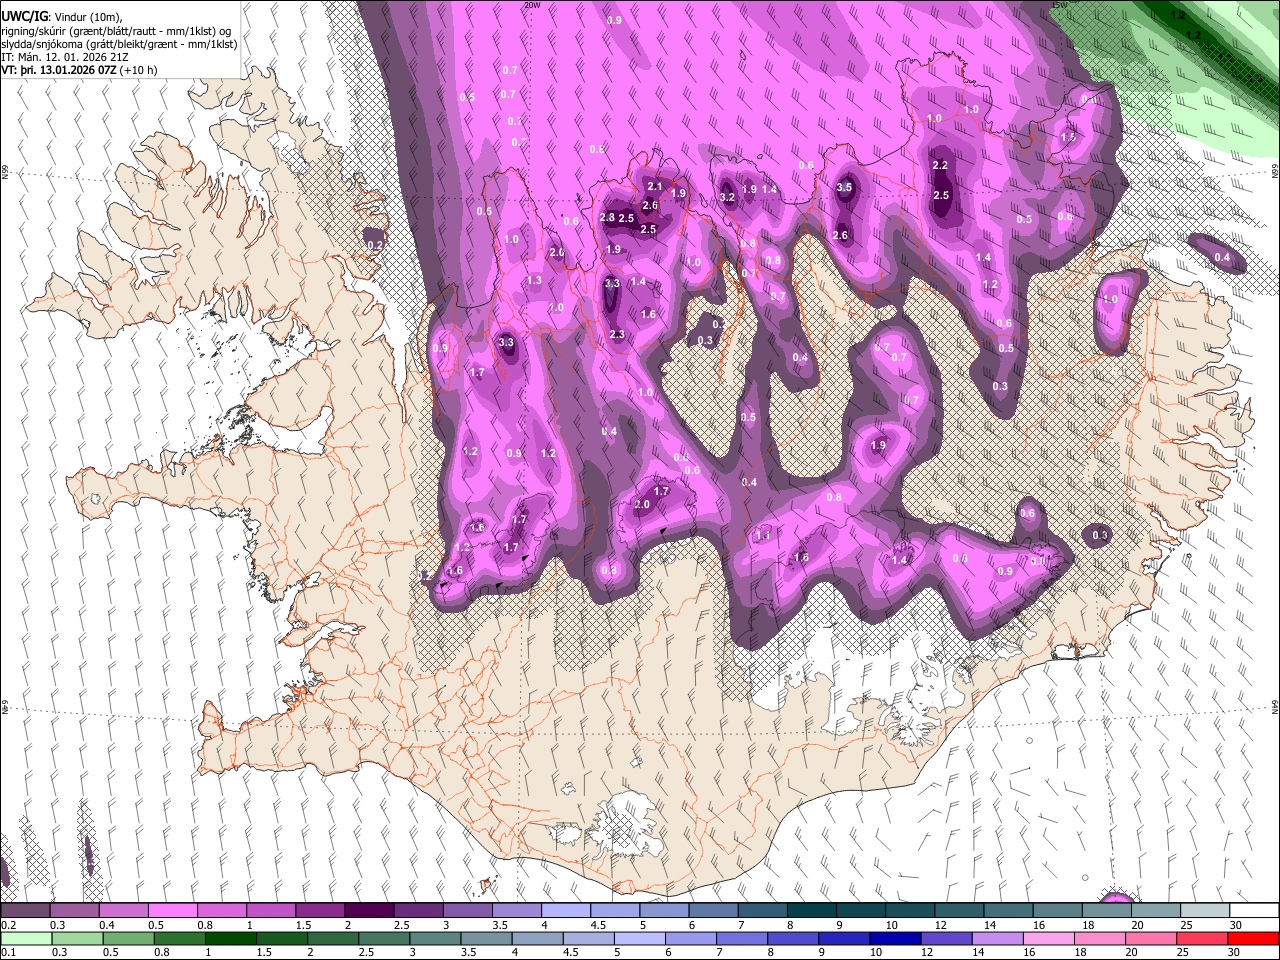The image size is (1280, 960).
Task: Click the white snow-legend swatch after the 30 label
Action: (x=1252, y=911)
